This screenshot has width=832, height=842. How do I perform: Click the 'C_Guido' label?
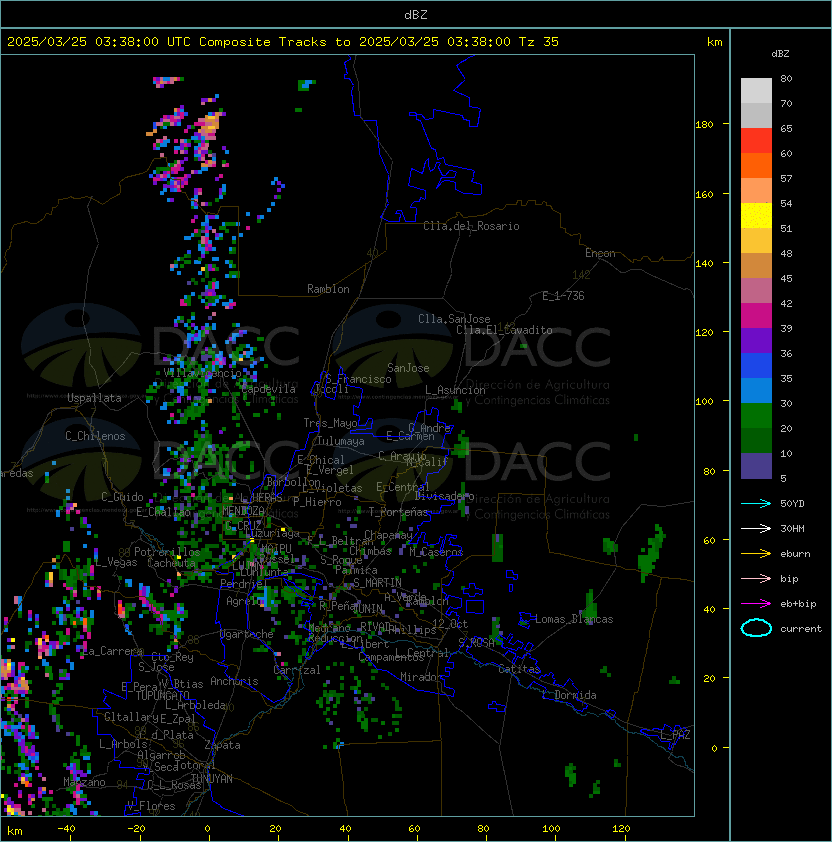pos(122,497)
